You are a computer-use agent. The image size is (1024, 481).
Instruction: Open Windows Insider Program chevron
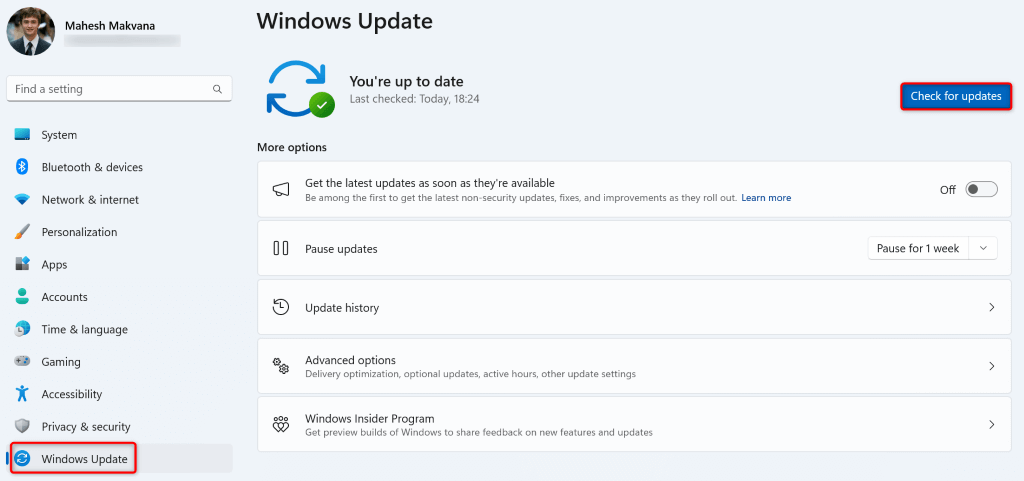pyautogui.click(x=991, y=425)
